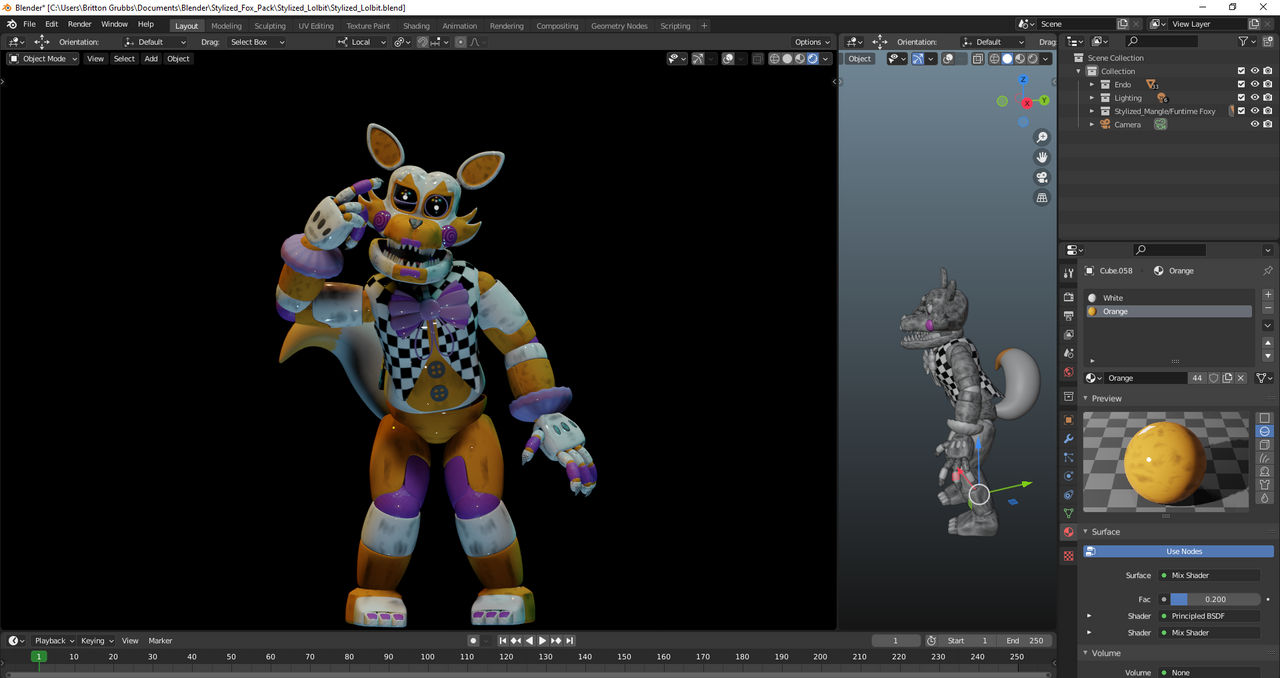Open the Render menu
1280x678 pixels.
[80, 24]
